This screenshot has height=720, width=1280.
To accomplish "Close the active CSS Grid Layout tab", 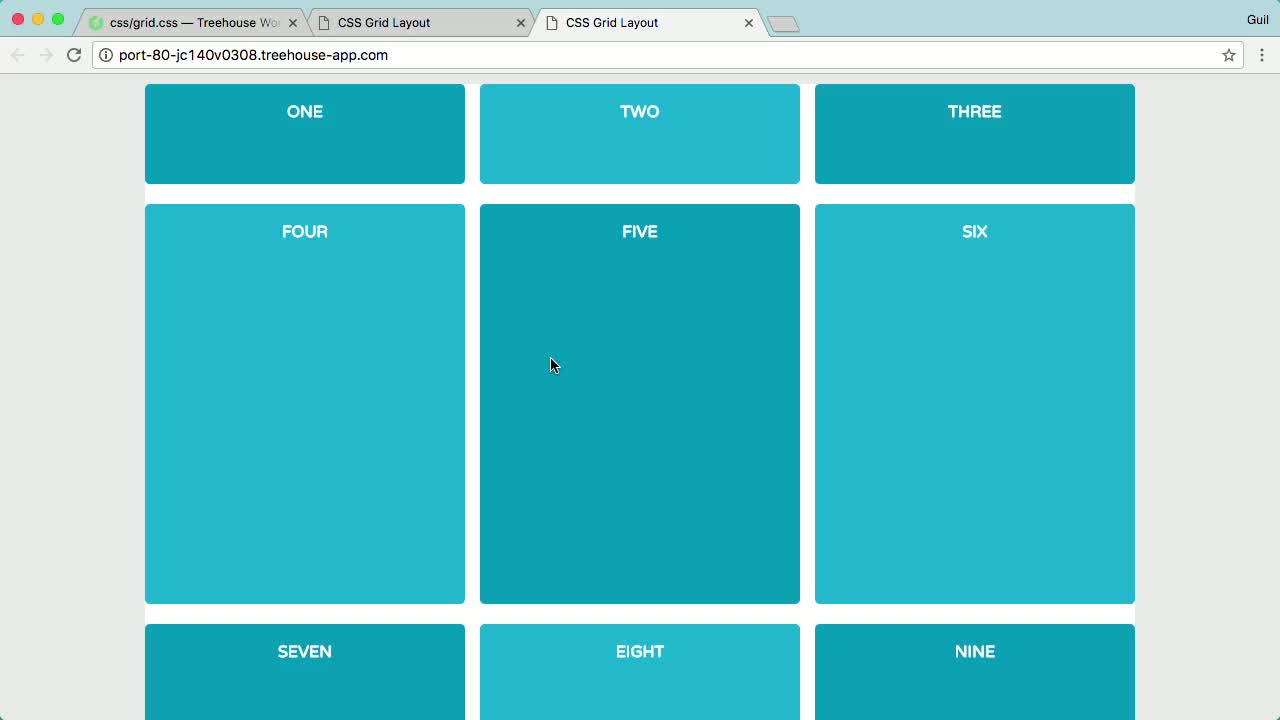I will coord(749,23).
